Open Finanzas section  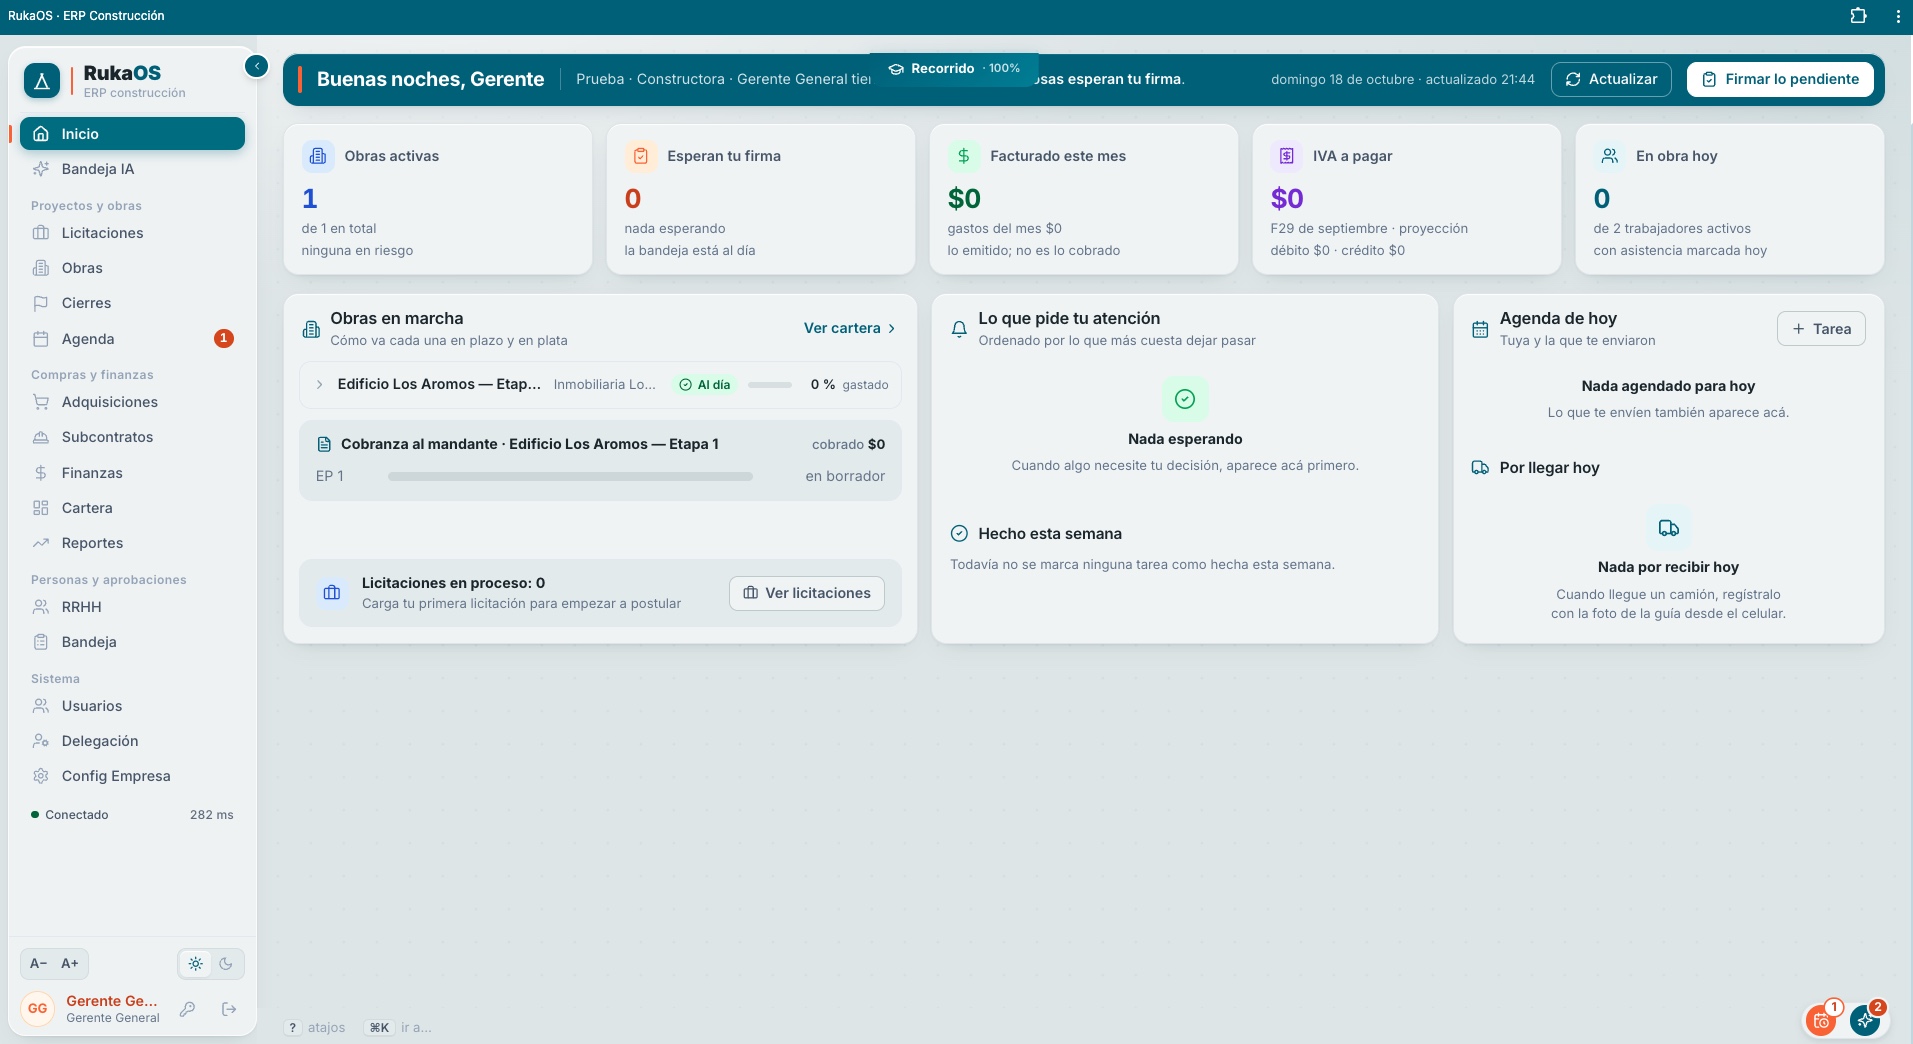[x=132, y=473]
